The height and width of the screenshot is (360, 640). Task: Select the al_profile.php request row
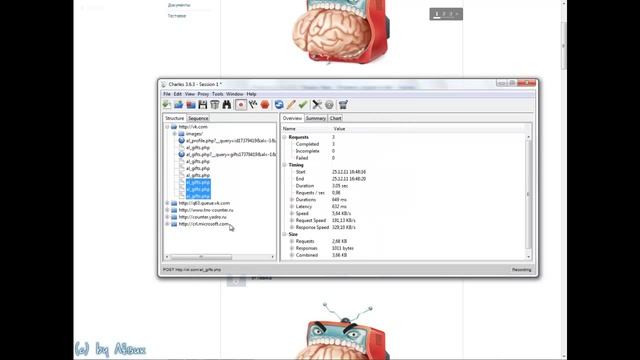point(231,141)
